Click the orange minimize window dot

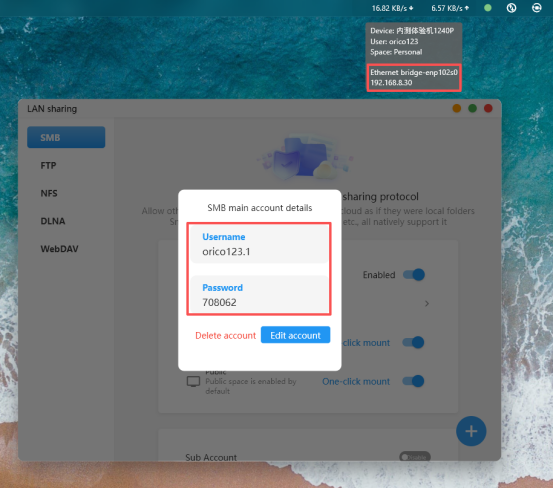point(456,108)
